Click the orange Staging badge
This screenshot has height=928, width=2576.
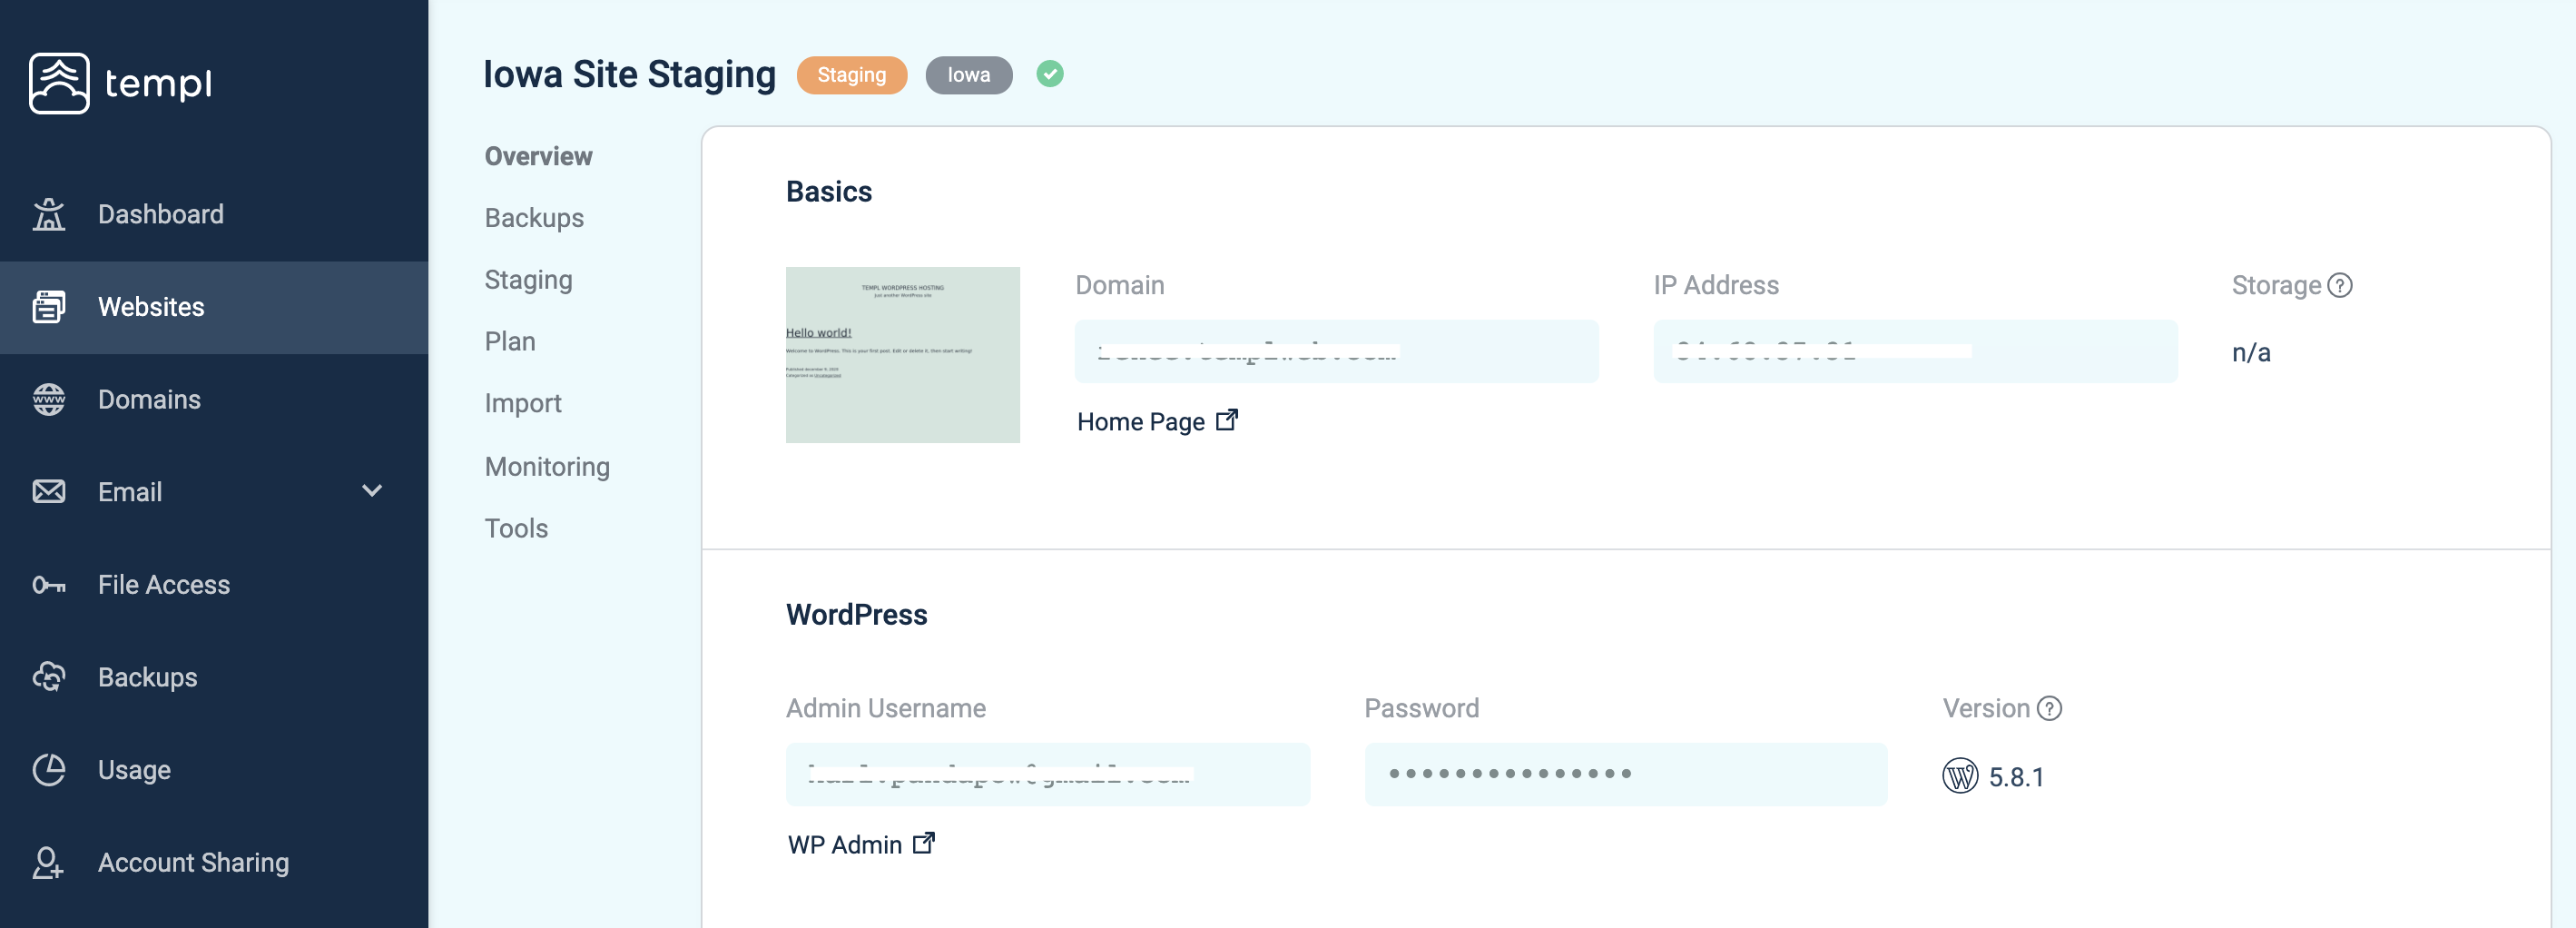[x=852, y=75]
